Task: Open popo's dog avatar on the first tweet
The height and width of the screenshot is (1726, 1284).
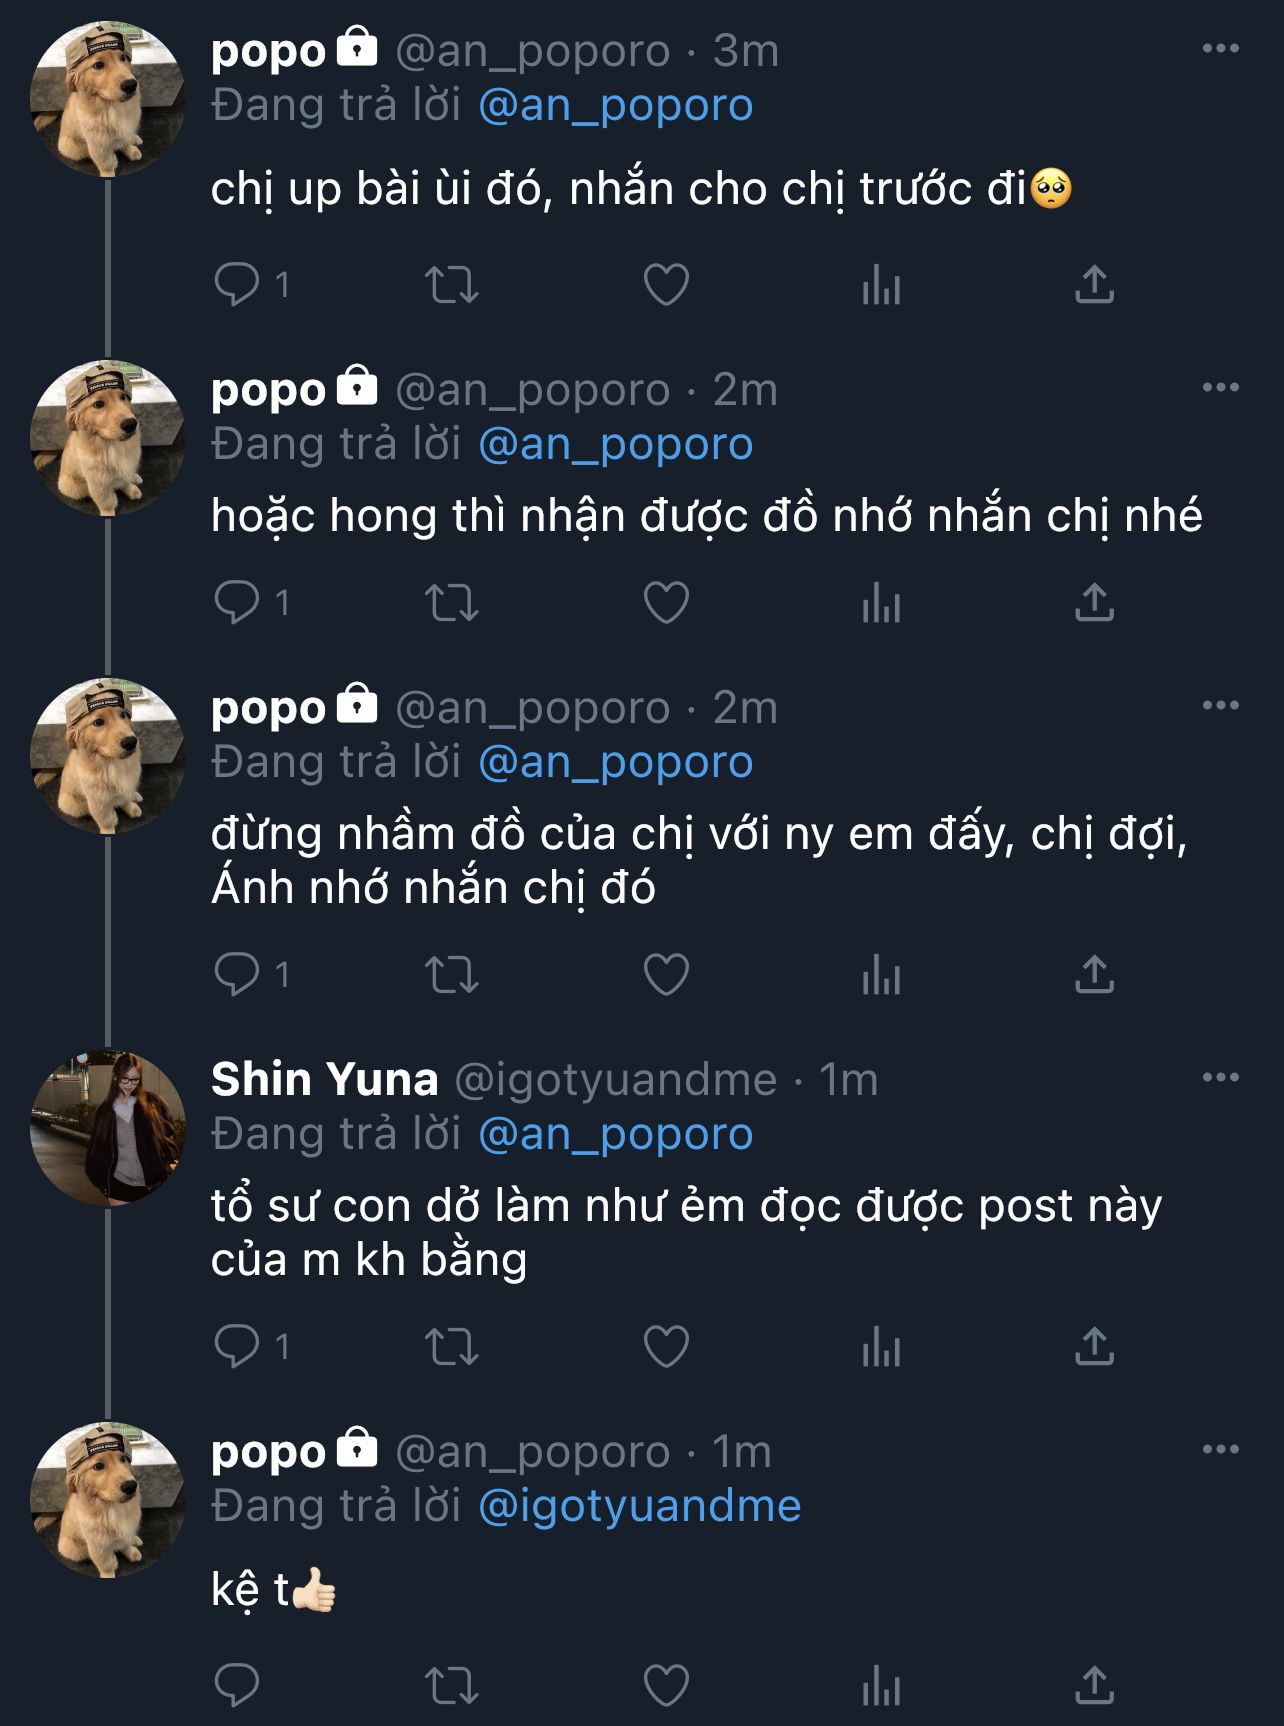Action: 108,99
